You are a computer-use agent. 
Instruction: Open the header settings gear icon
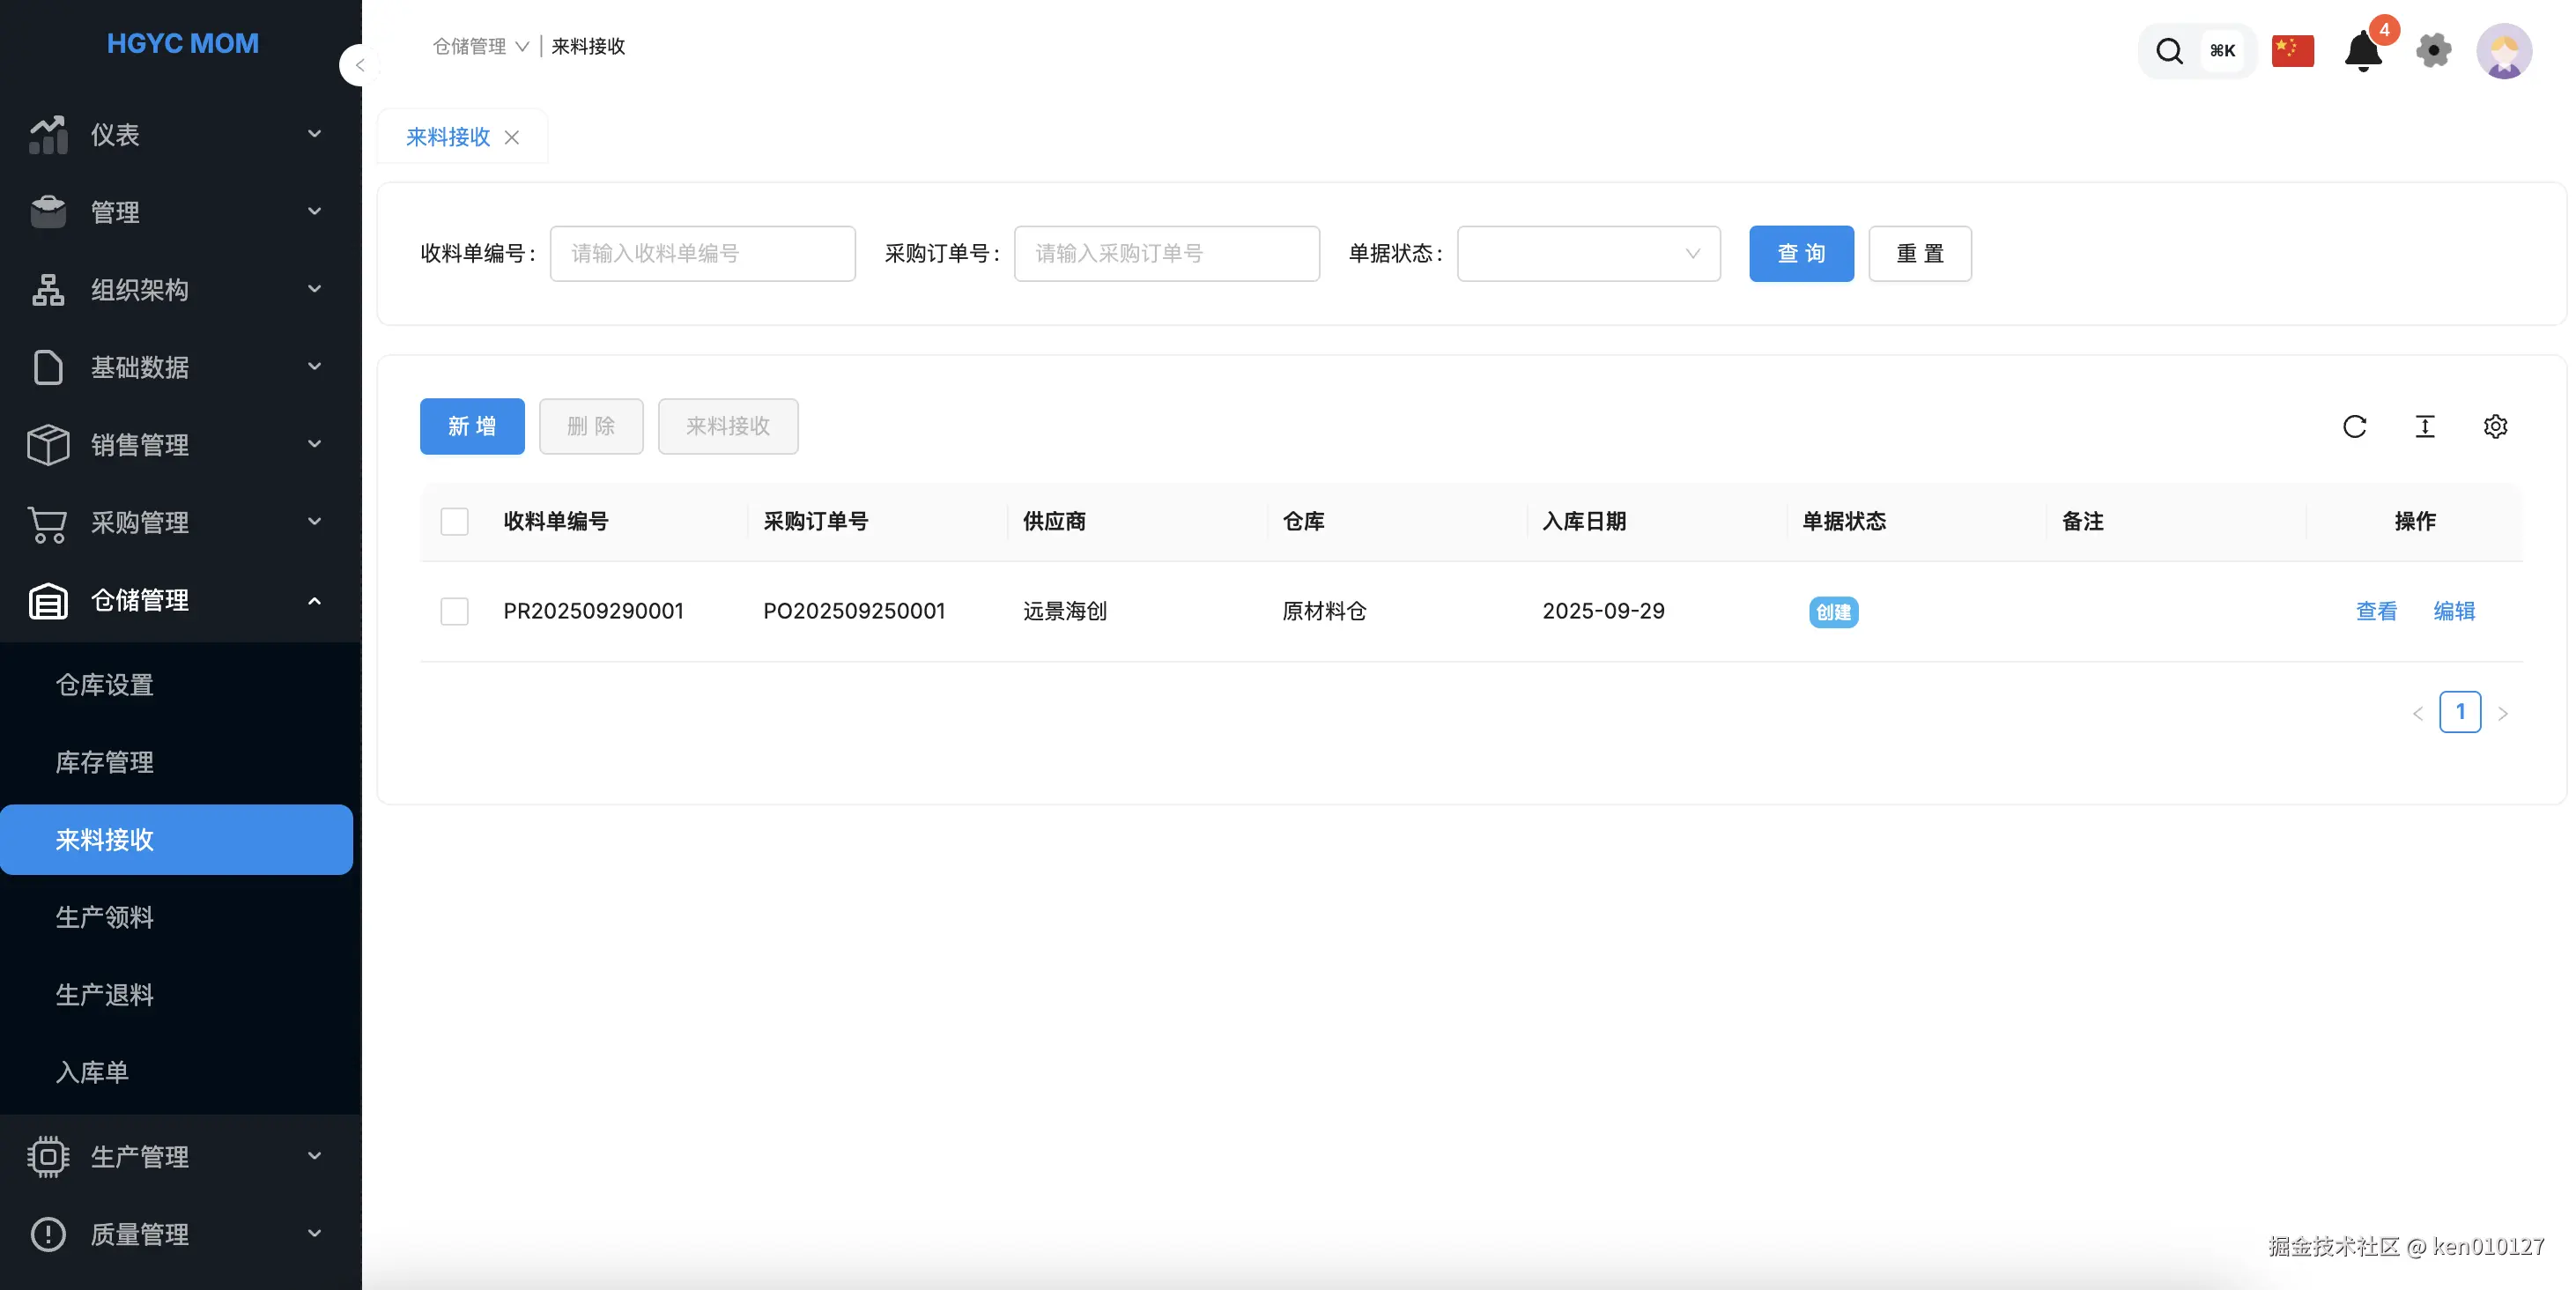point(2433,51)
